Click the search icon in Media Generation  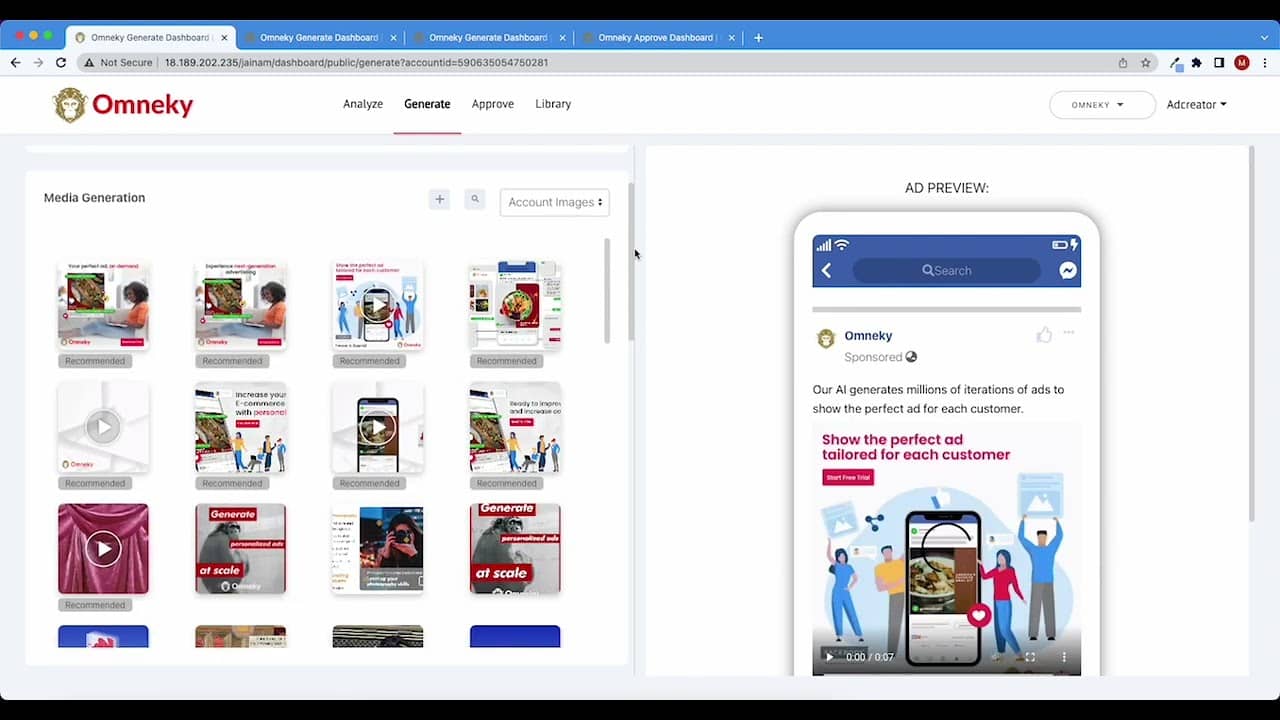coord(475,199)
